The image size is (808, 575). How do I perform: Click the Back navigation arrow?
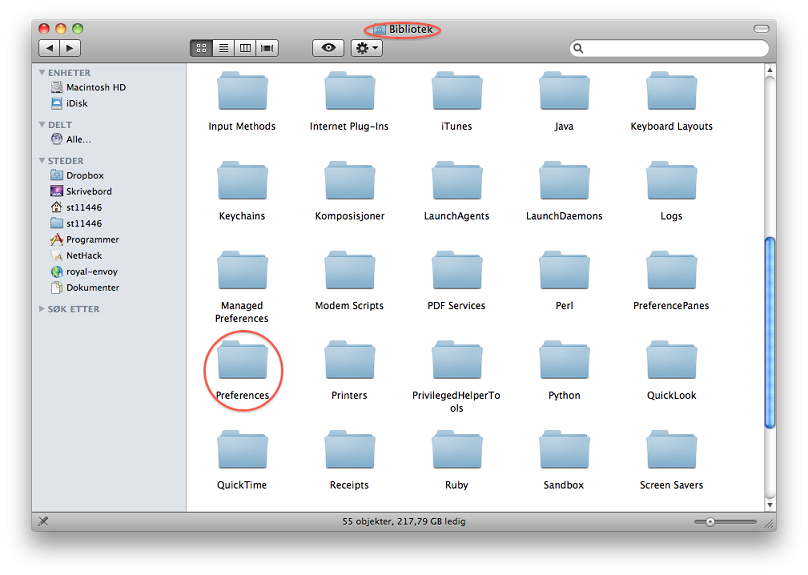49,48
